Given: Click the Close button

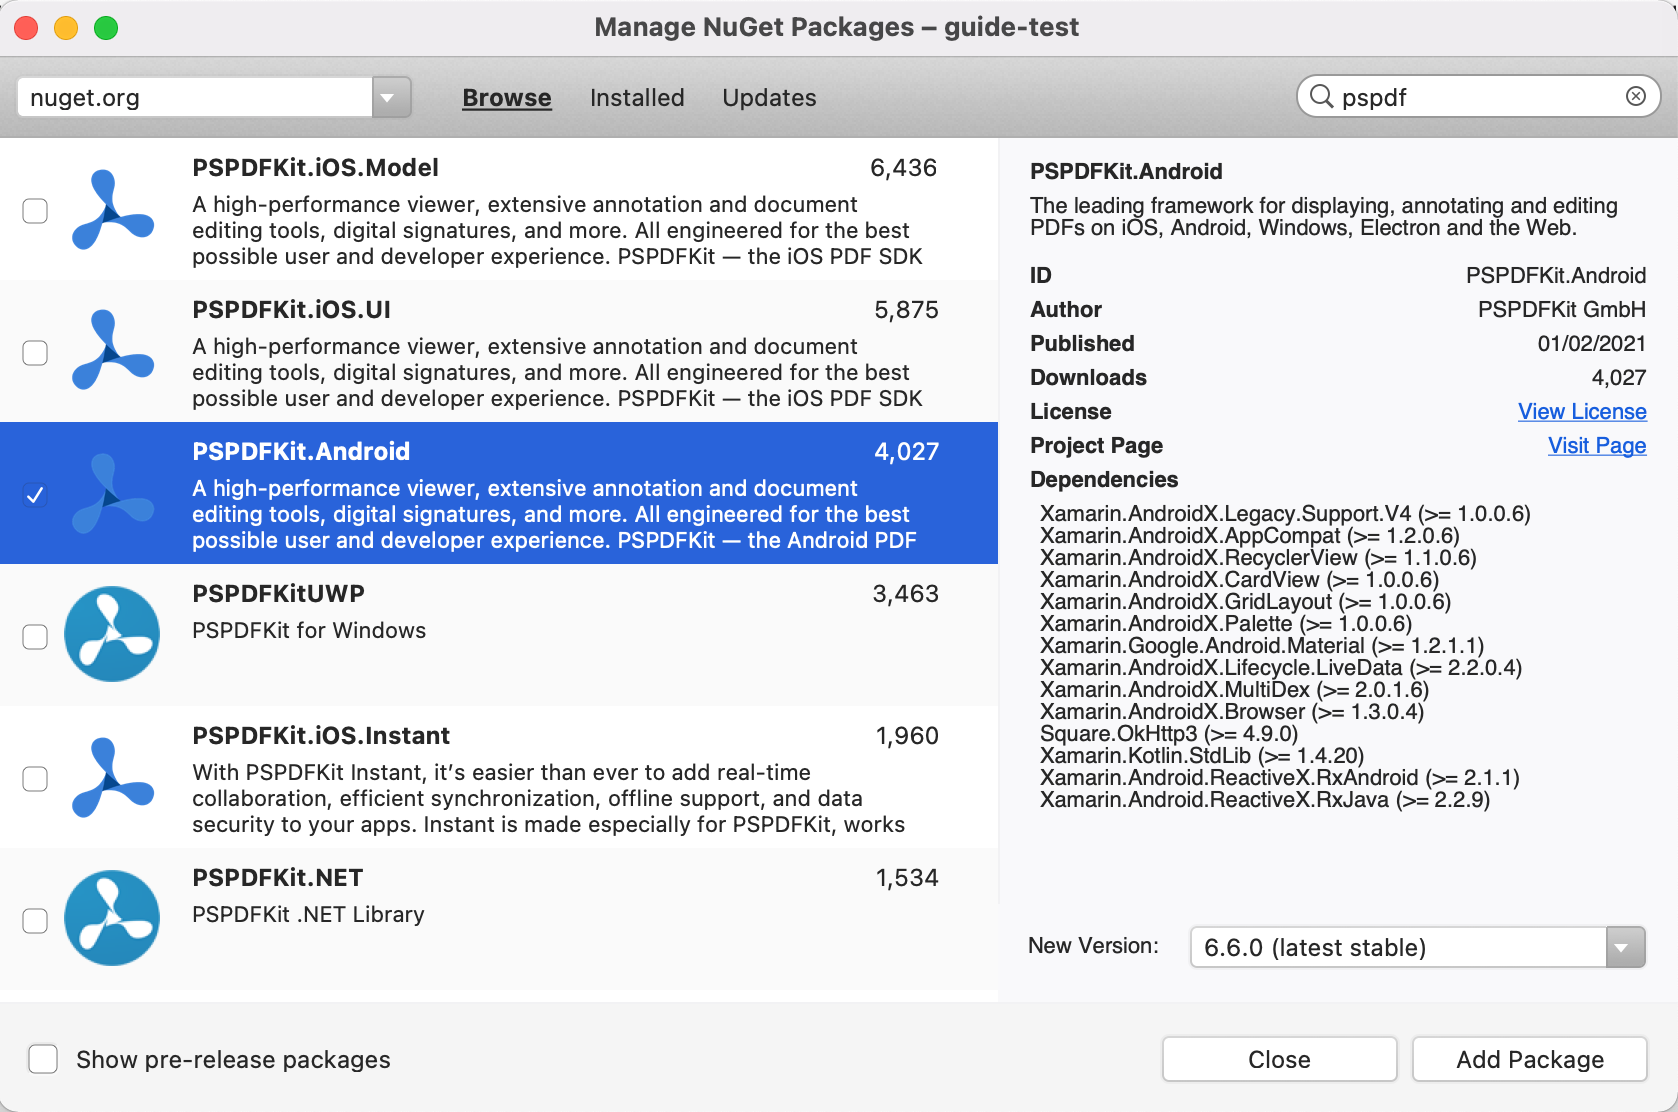Looking at the screenshot, I should 1279,1059.
